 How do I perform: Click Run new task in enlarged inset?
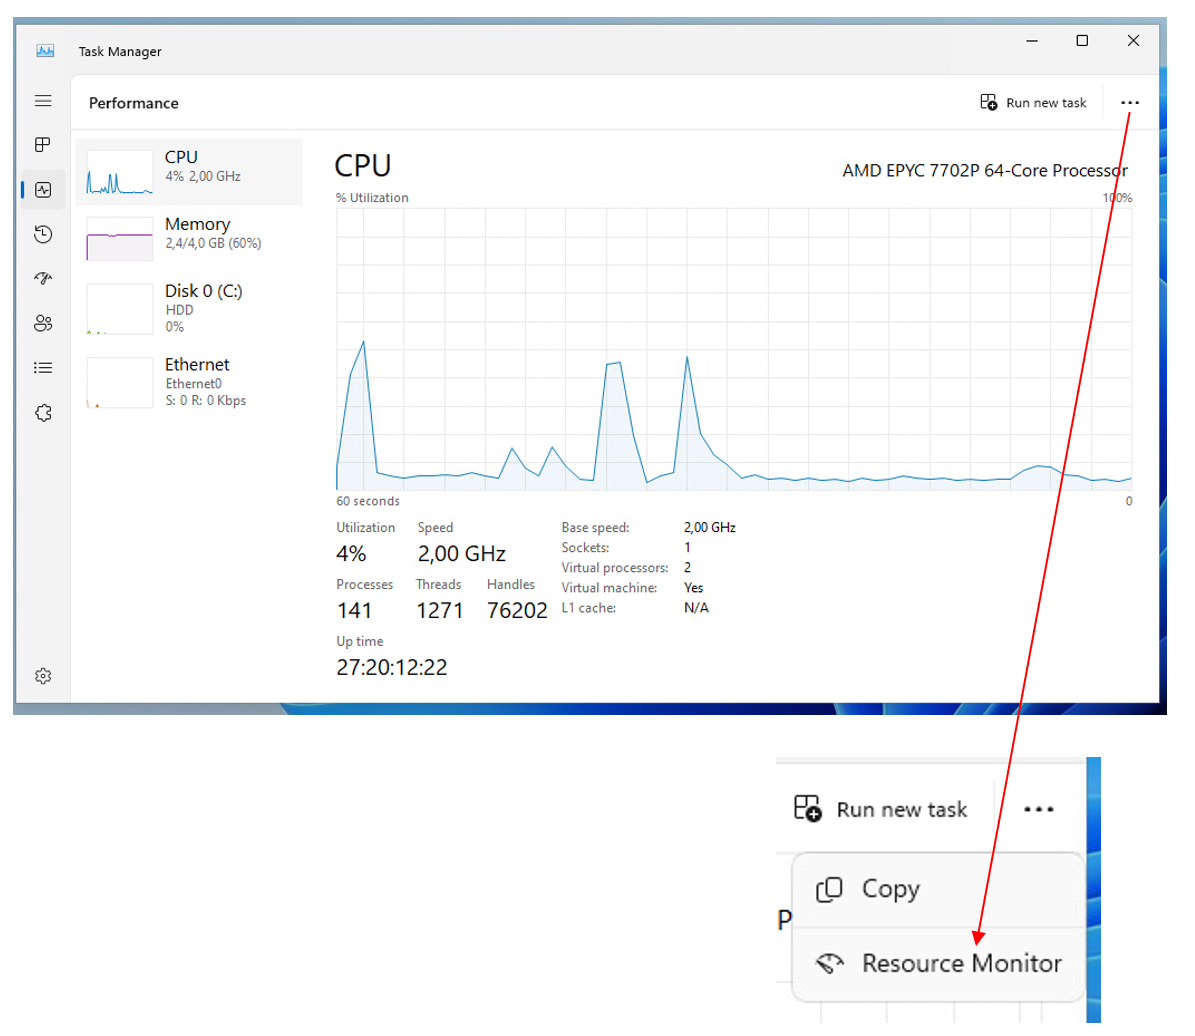(x=881, y=810)
